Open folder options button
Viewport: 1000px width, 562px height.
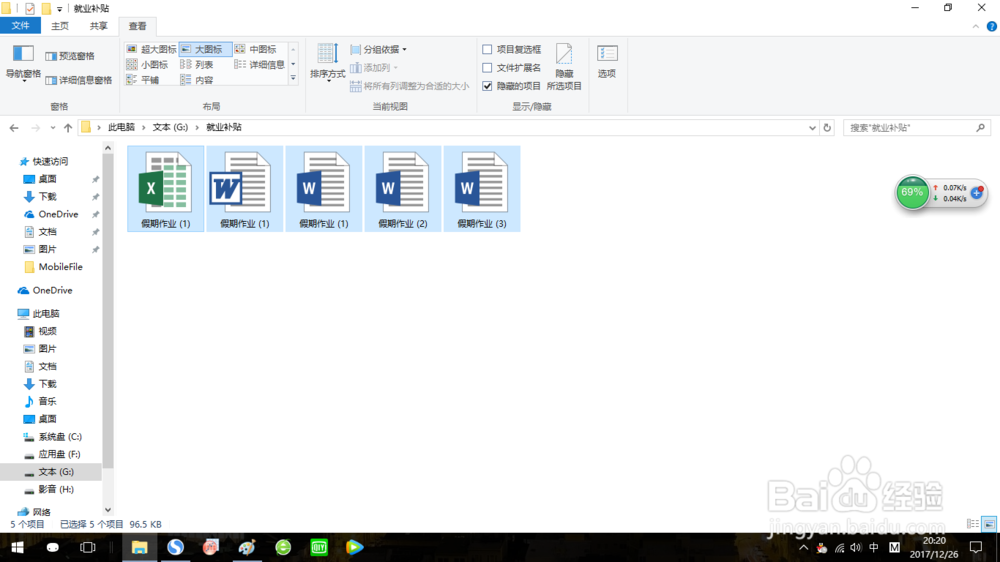607,62
